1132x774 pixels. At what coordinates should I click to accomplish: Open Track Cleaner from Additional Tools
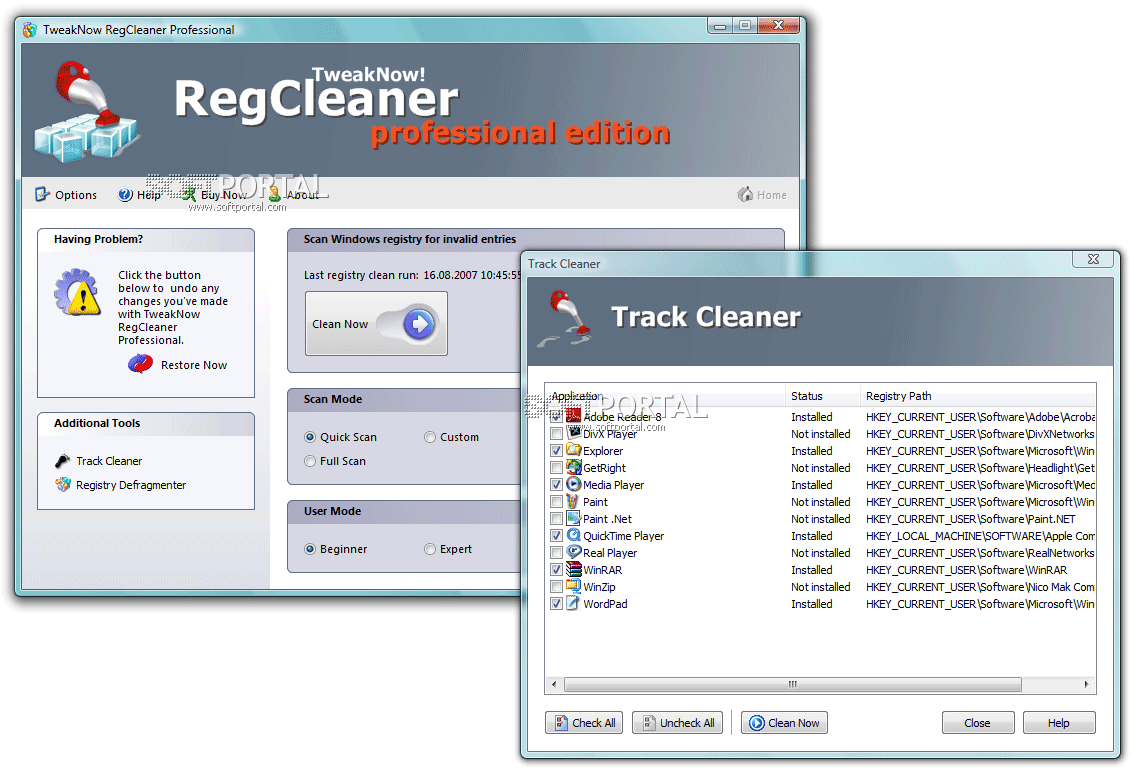coord(109,461)
